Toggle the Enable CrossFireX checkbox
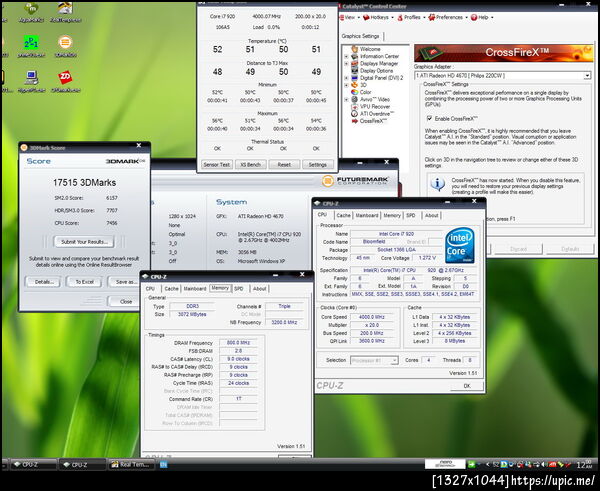The height and width of the screenshot is (491, 600). 429,119
